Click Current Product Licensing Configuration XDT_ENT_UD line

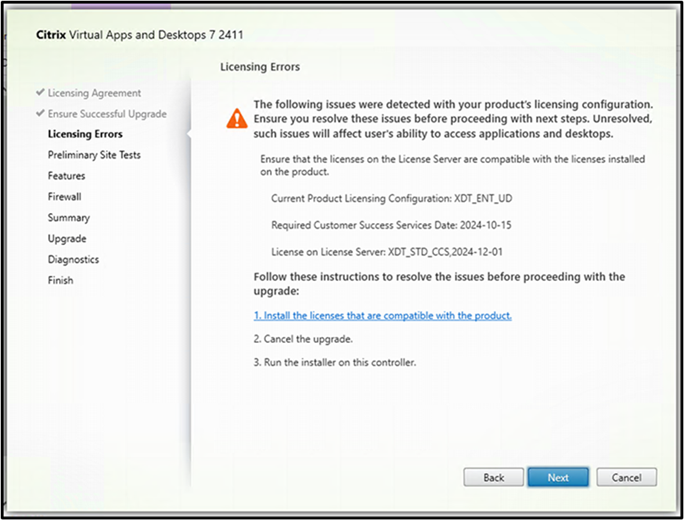pos(392,198)
